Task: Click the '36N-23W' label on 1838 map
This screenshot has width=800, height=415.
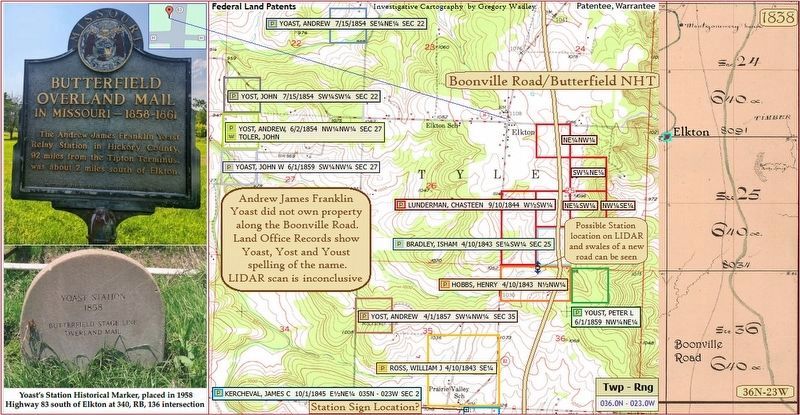Action: coord(765,392)
